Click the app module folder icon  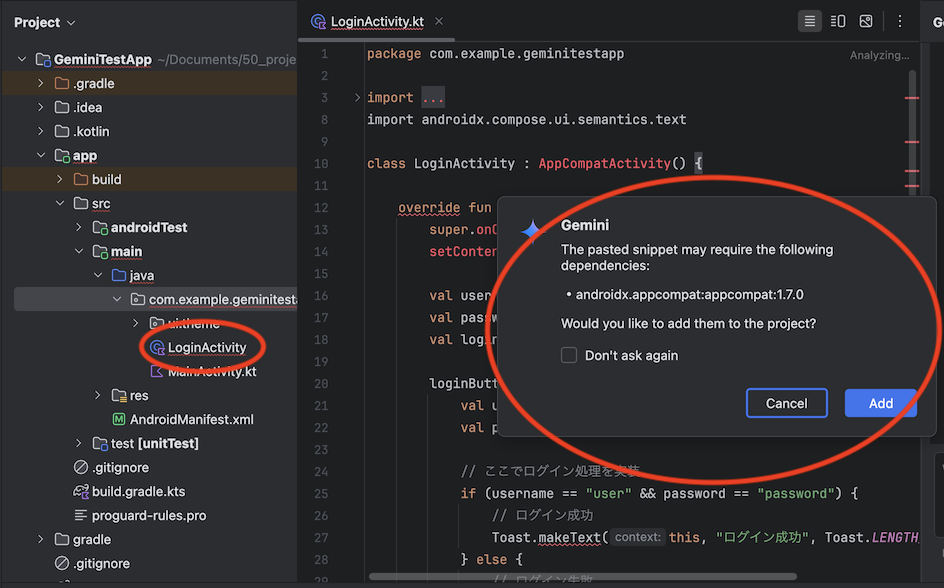[x=62, y=156]
